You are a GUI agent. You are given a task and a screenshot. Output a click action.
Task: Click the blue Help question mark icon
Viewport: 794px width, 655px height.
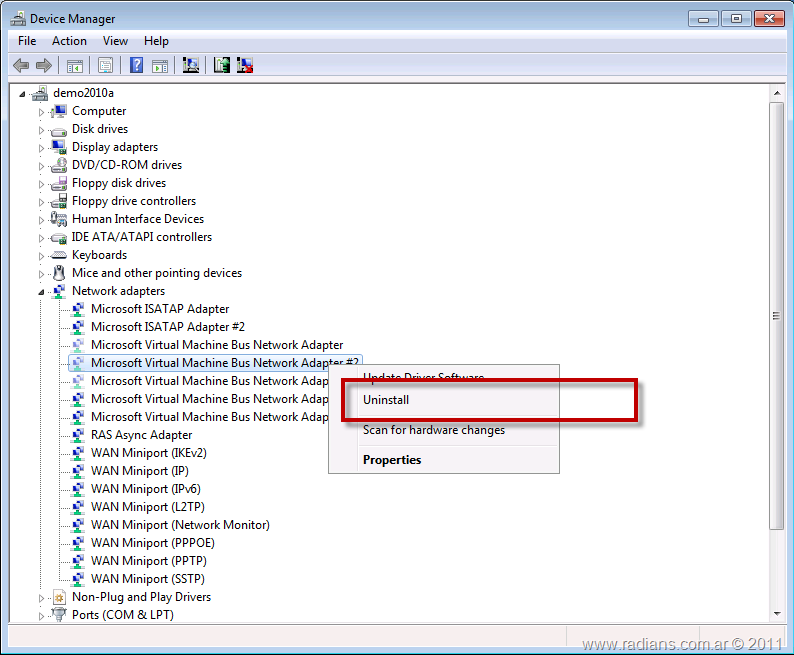coord(136,66)
